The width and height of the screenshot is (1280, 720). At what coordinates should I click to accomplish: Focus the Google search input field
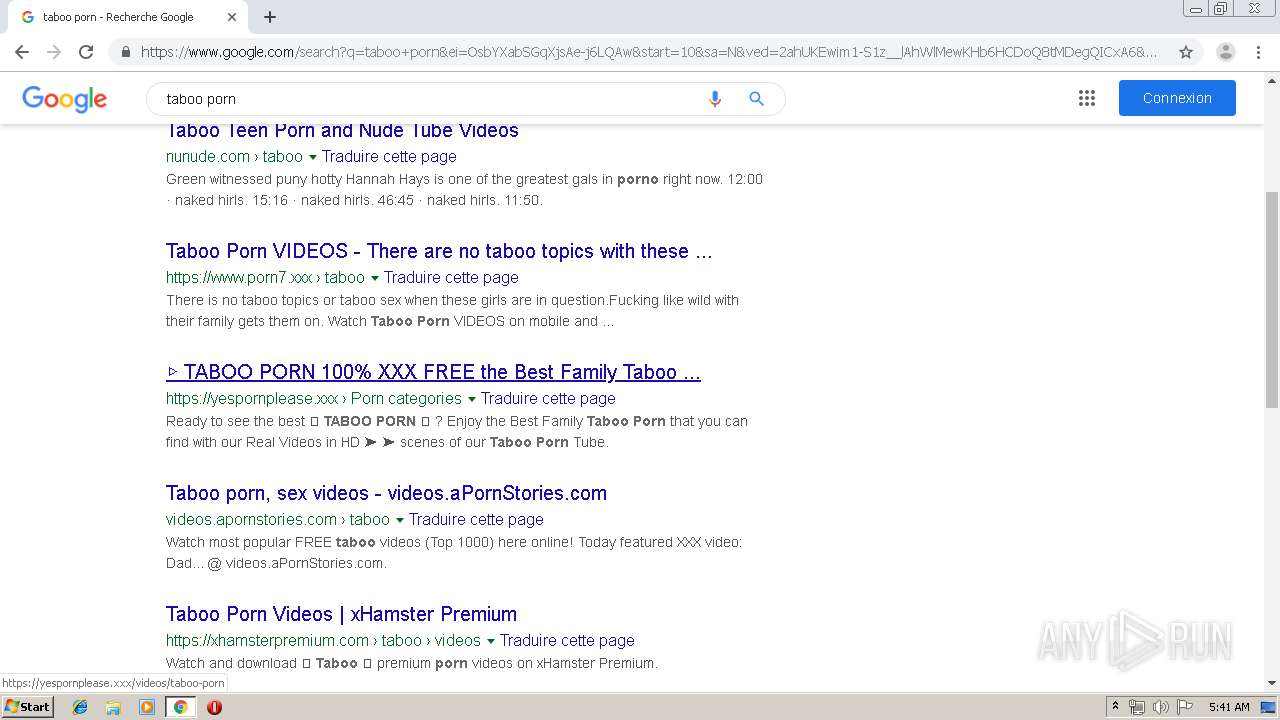coord(430,99)
